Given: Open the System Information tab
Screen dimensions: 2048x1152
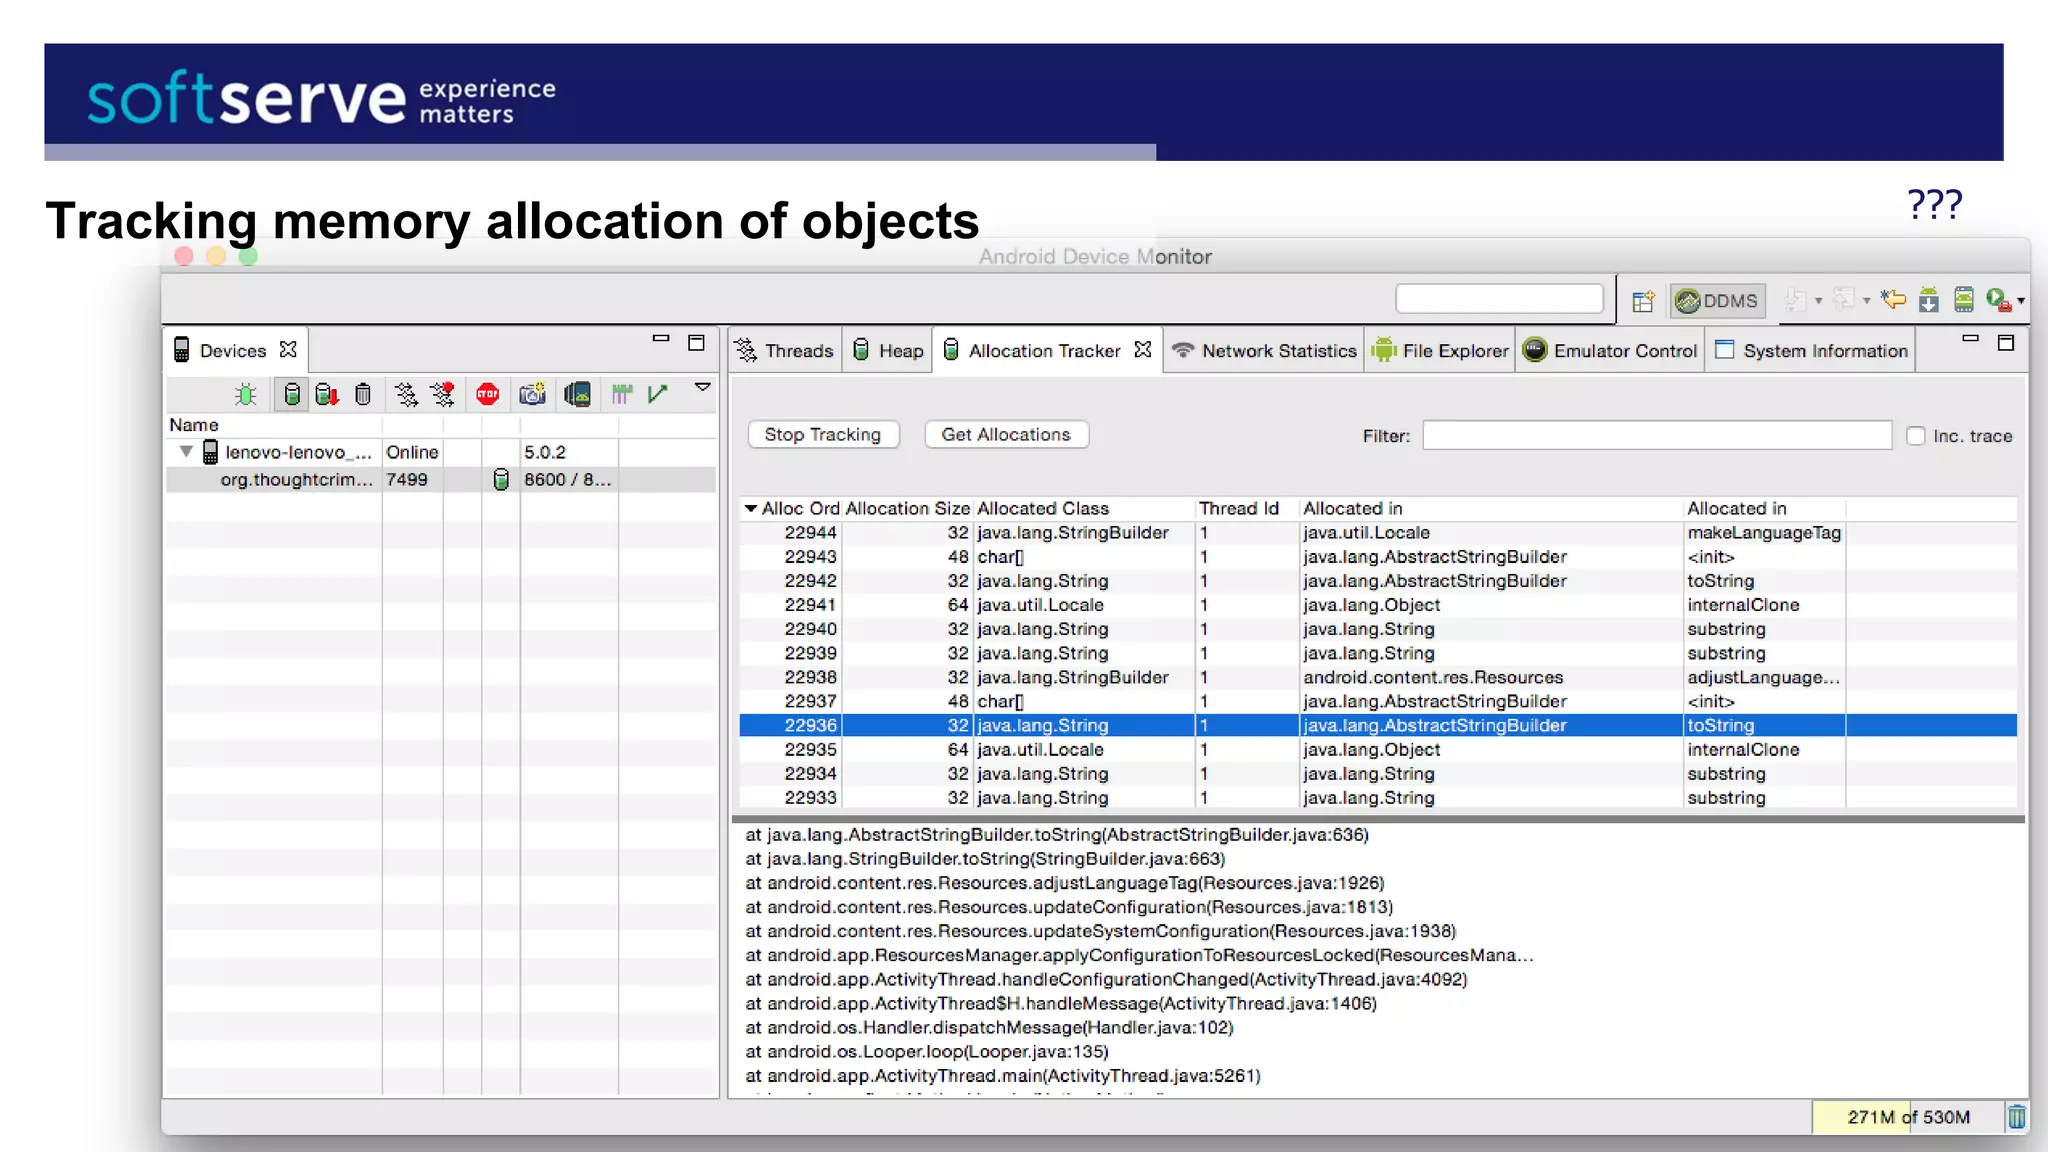Looking at the screenshot, I should click(1811, 351).
